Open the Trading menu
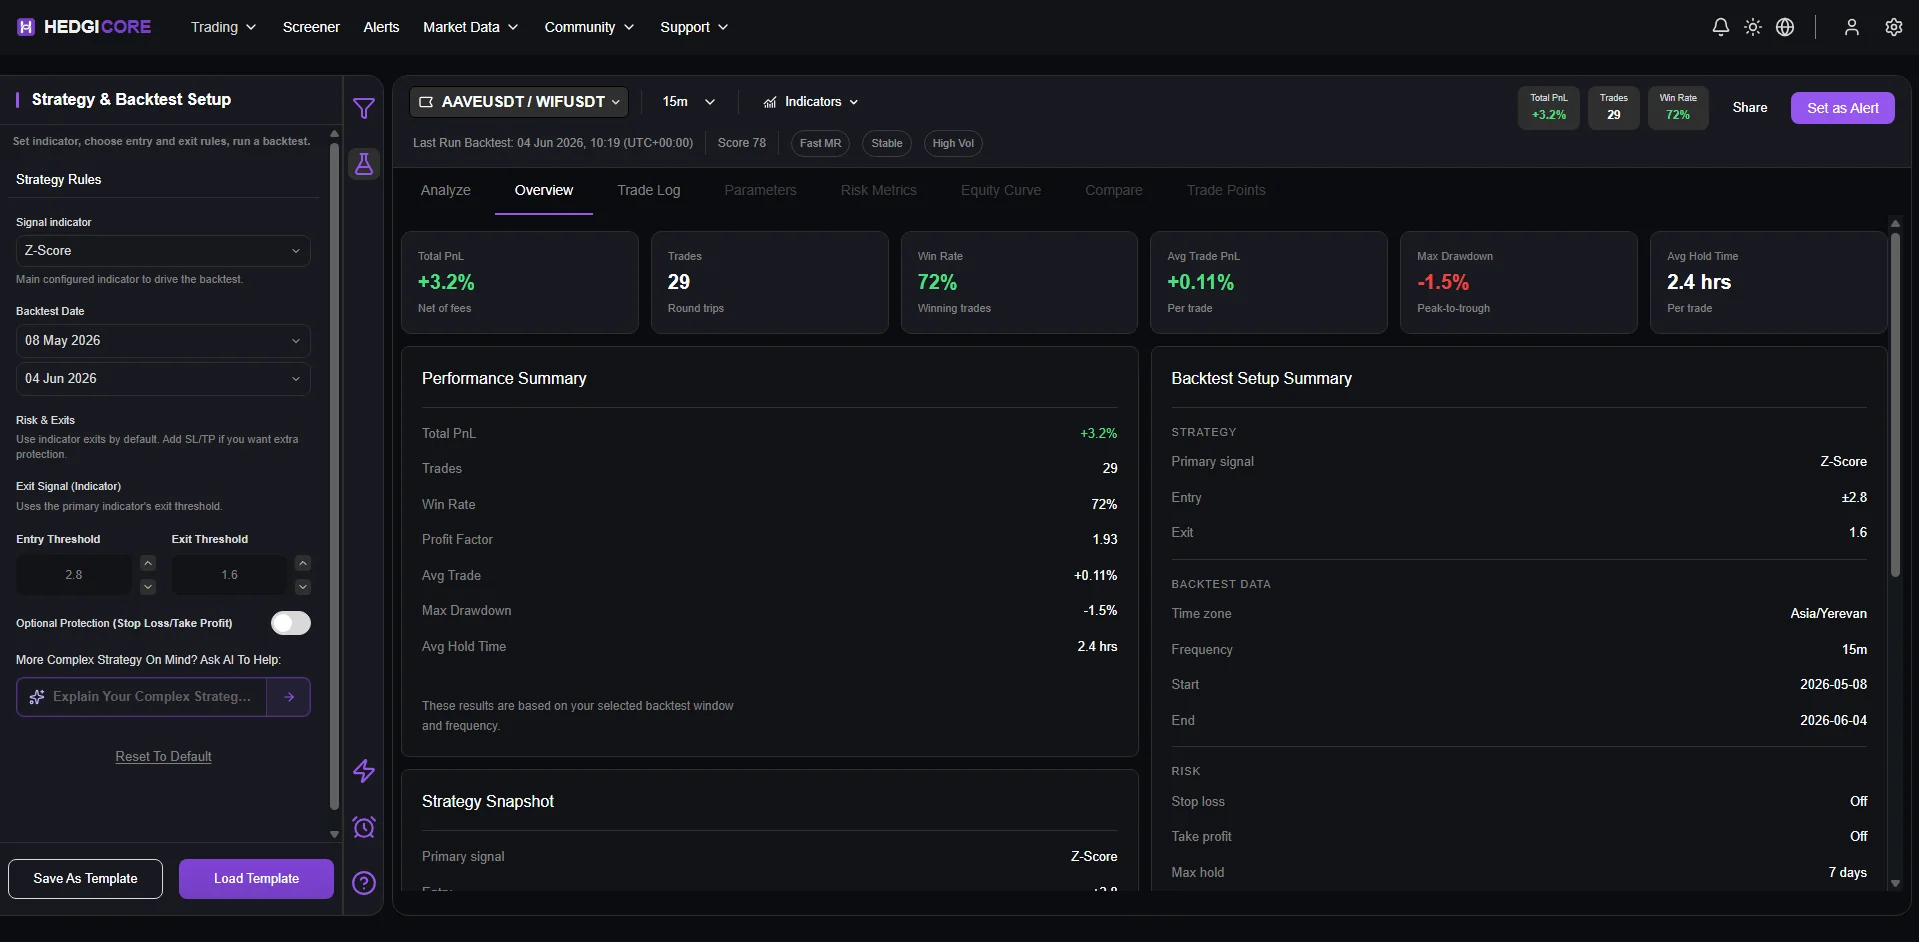This screenshot has width=1919, height=942. pos(223,27)
